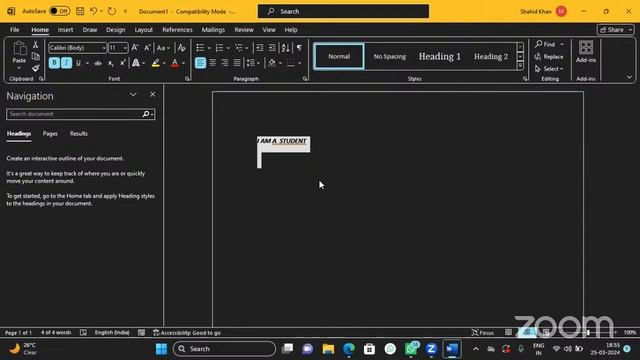Apply strikethrough formatting
This screenshot has width=640, height=360.
pyautogui.click(x=98, y=63)
